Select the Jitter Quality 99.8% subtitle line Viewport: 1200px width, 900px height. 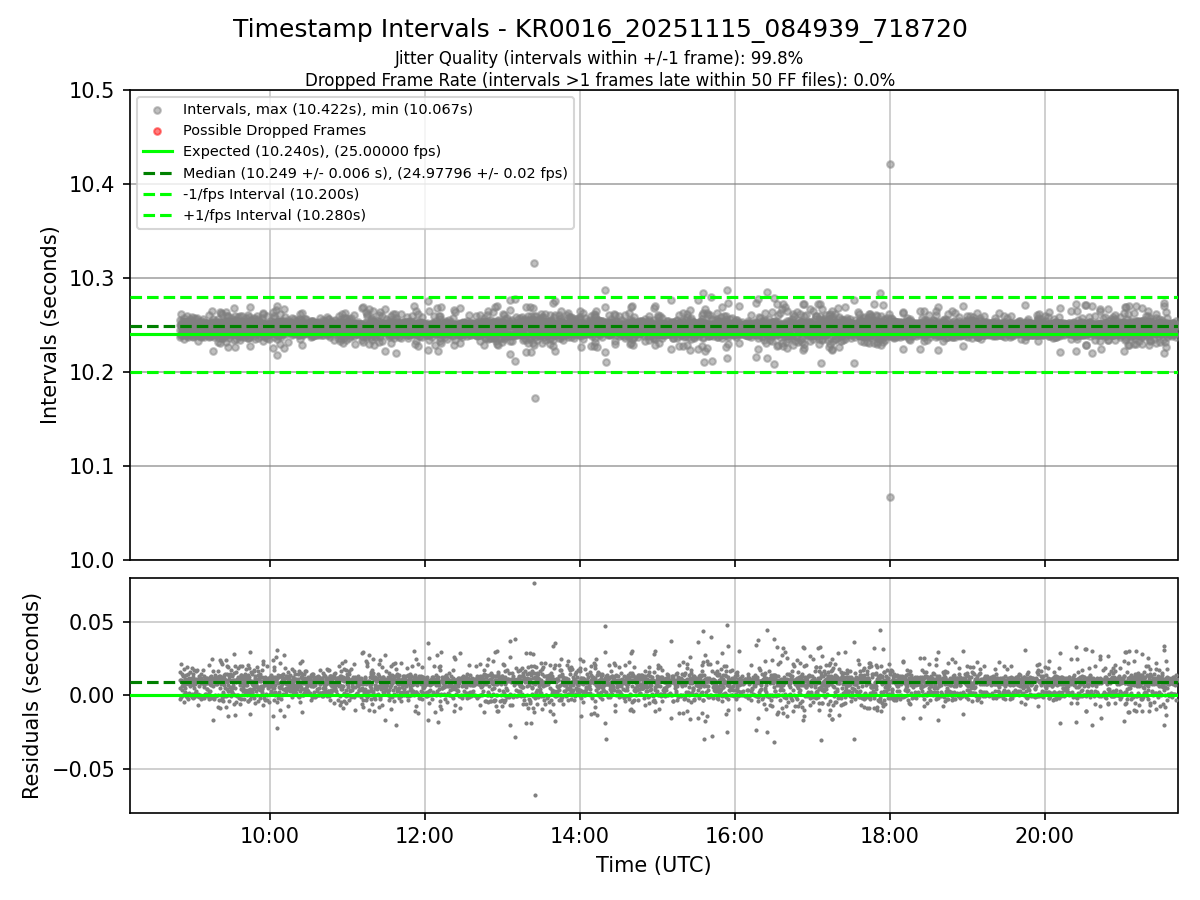599,58
